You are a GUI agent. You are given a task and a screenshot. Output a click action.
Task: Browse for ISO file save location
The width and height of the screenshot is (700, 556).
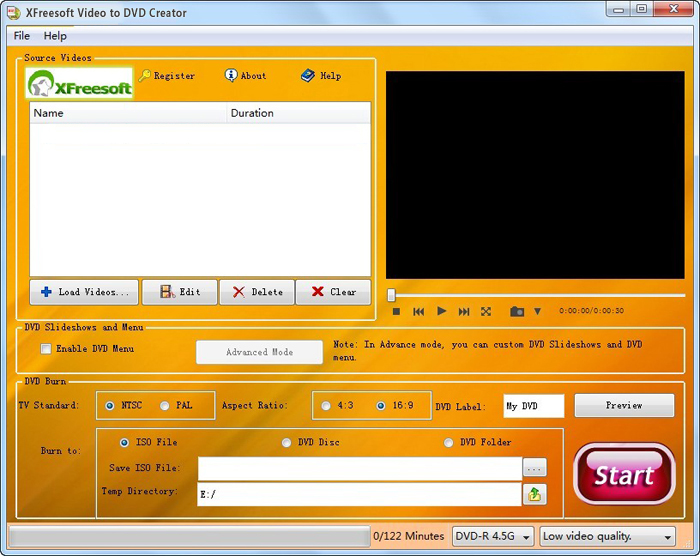(534, 468)
